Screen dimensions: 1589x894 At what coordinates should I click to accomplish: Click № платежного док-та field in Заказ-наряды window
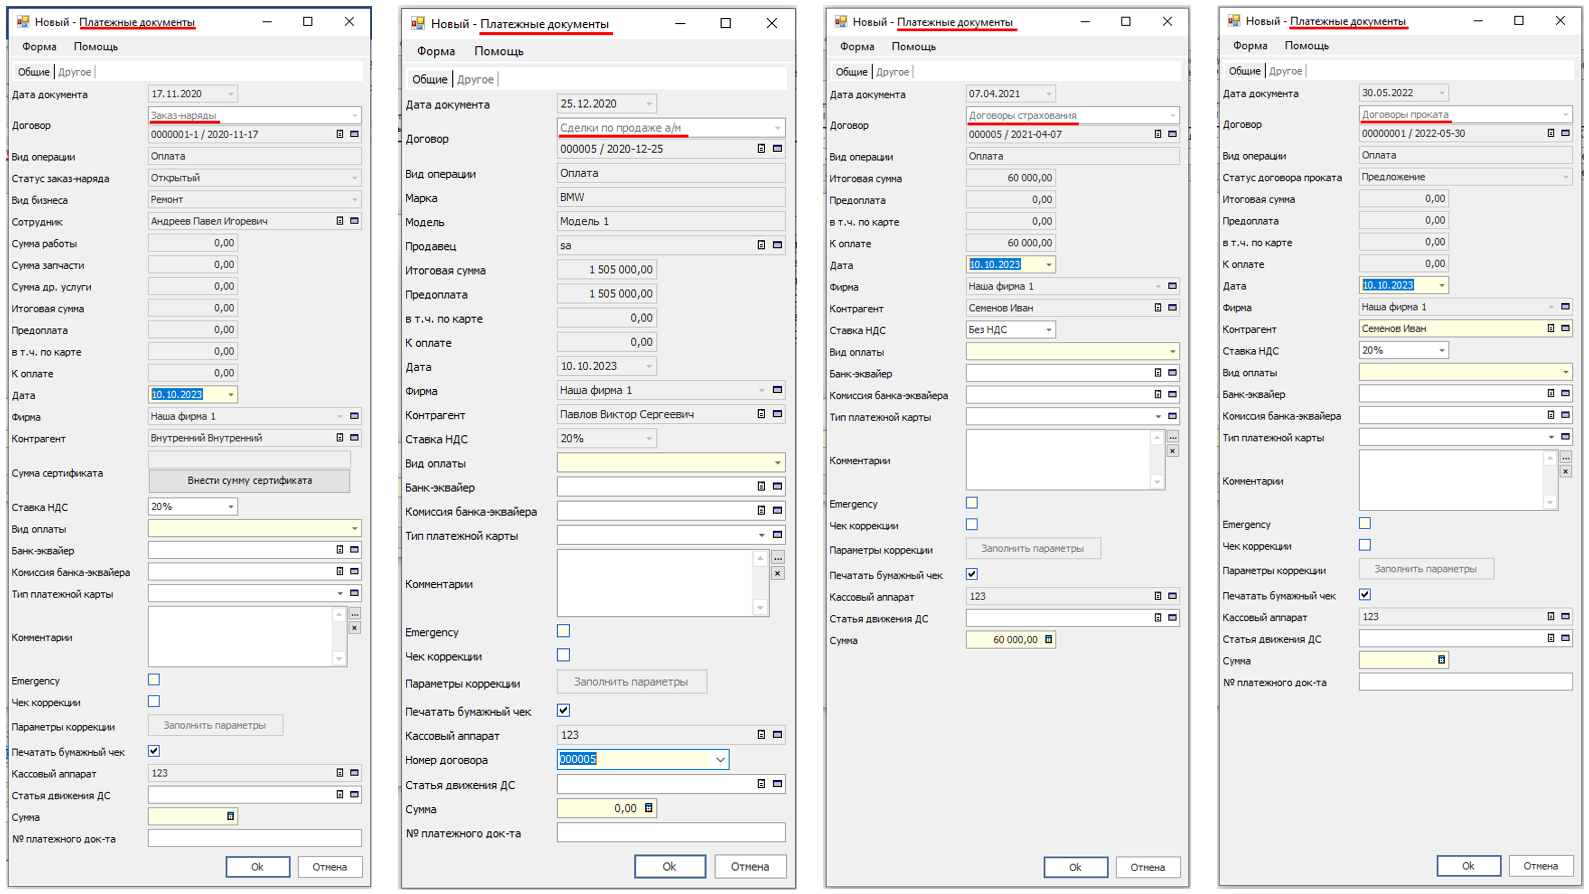tap(254, 839)
